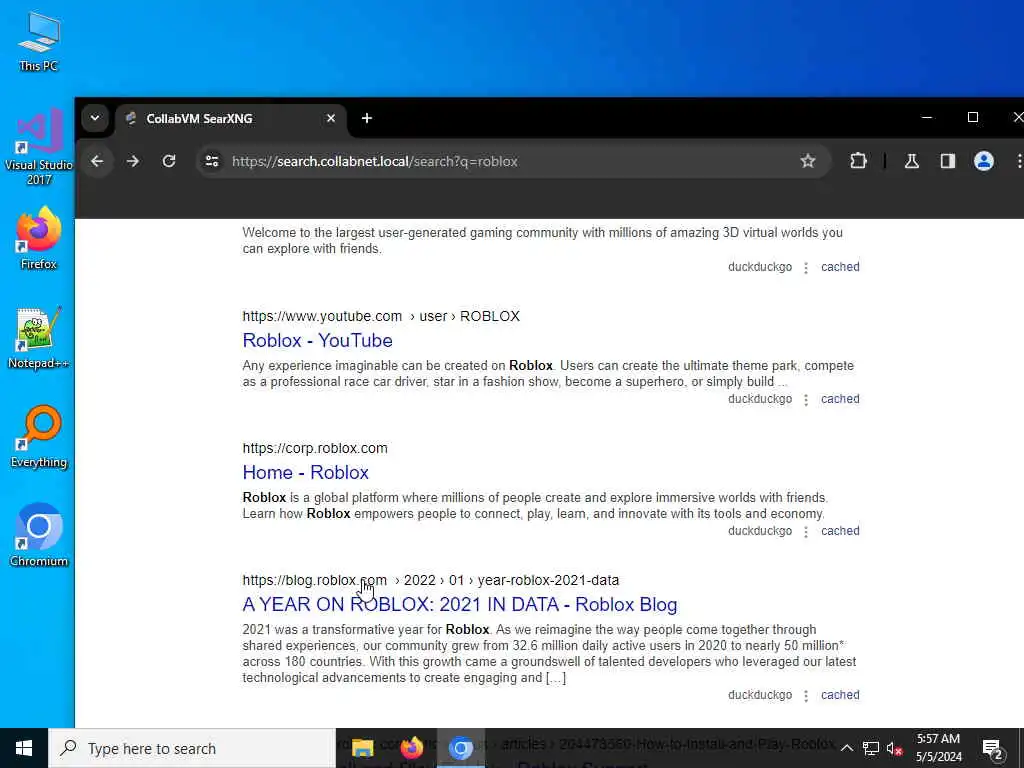Open the taskbar clock and date
Screen dimensions: 1024x768
click(938, 748)
